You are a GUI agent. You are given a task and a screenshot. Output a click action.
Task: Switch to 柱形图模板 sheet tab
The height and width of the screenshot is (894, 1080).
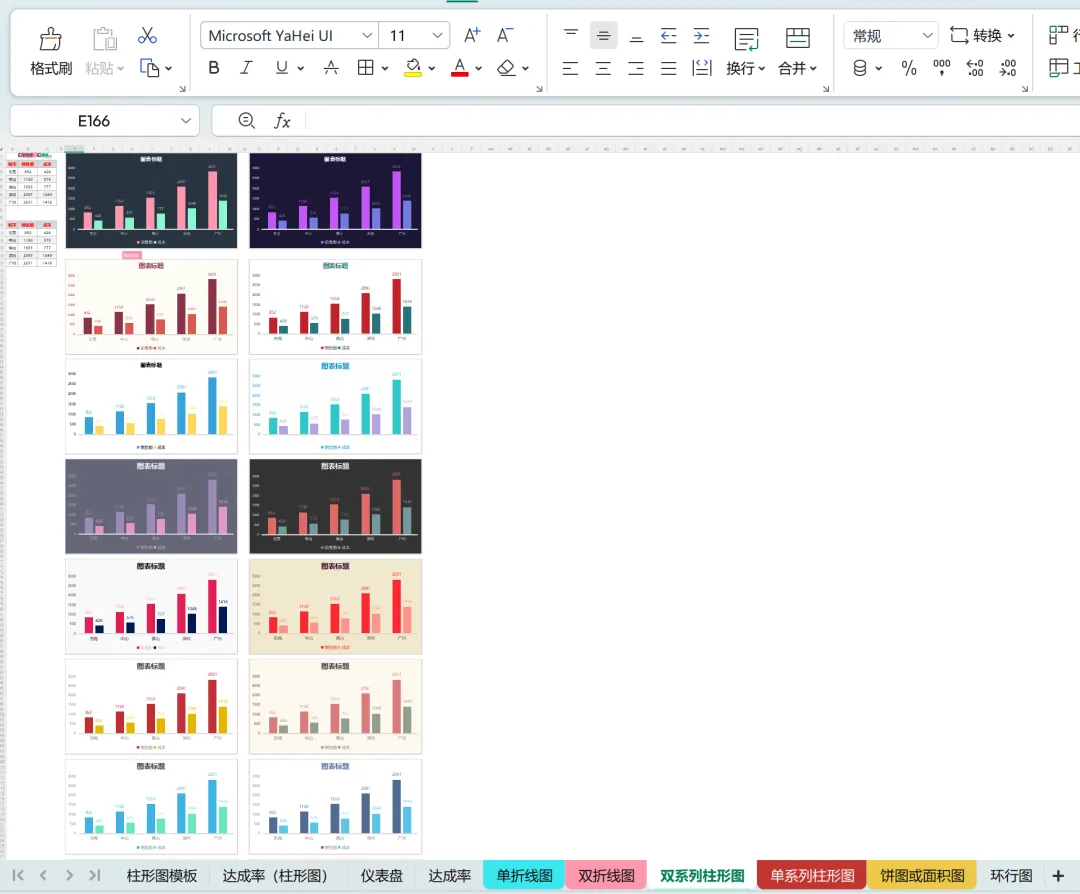tap(162, 875)
